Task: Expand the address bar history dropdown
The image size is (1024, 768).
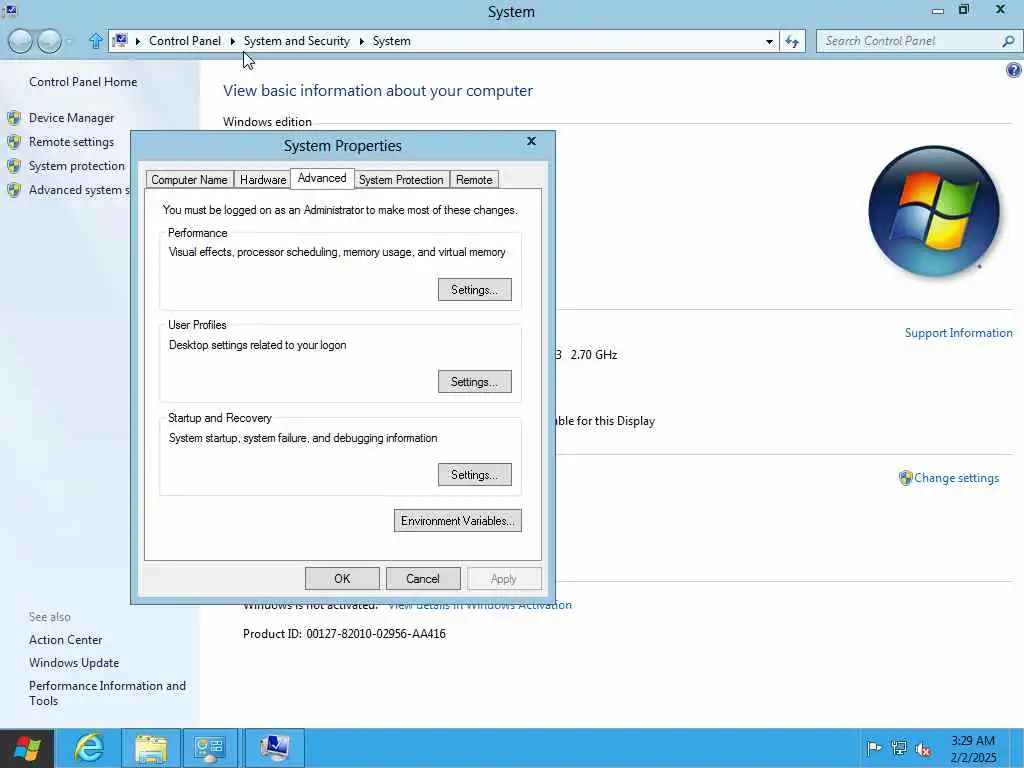Action: click(x=769, y=41)
